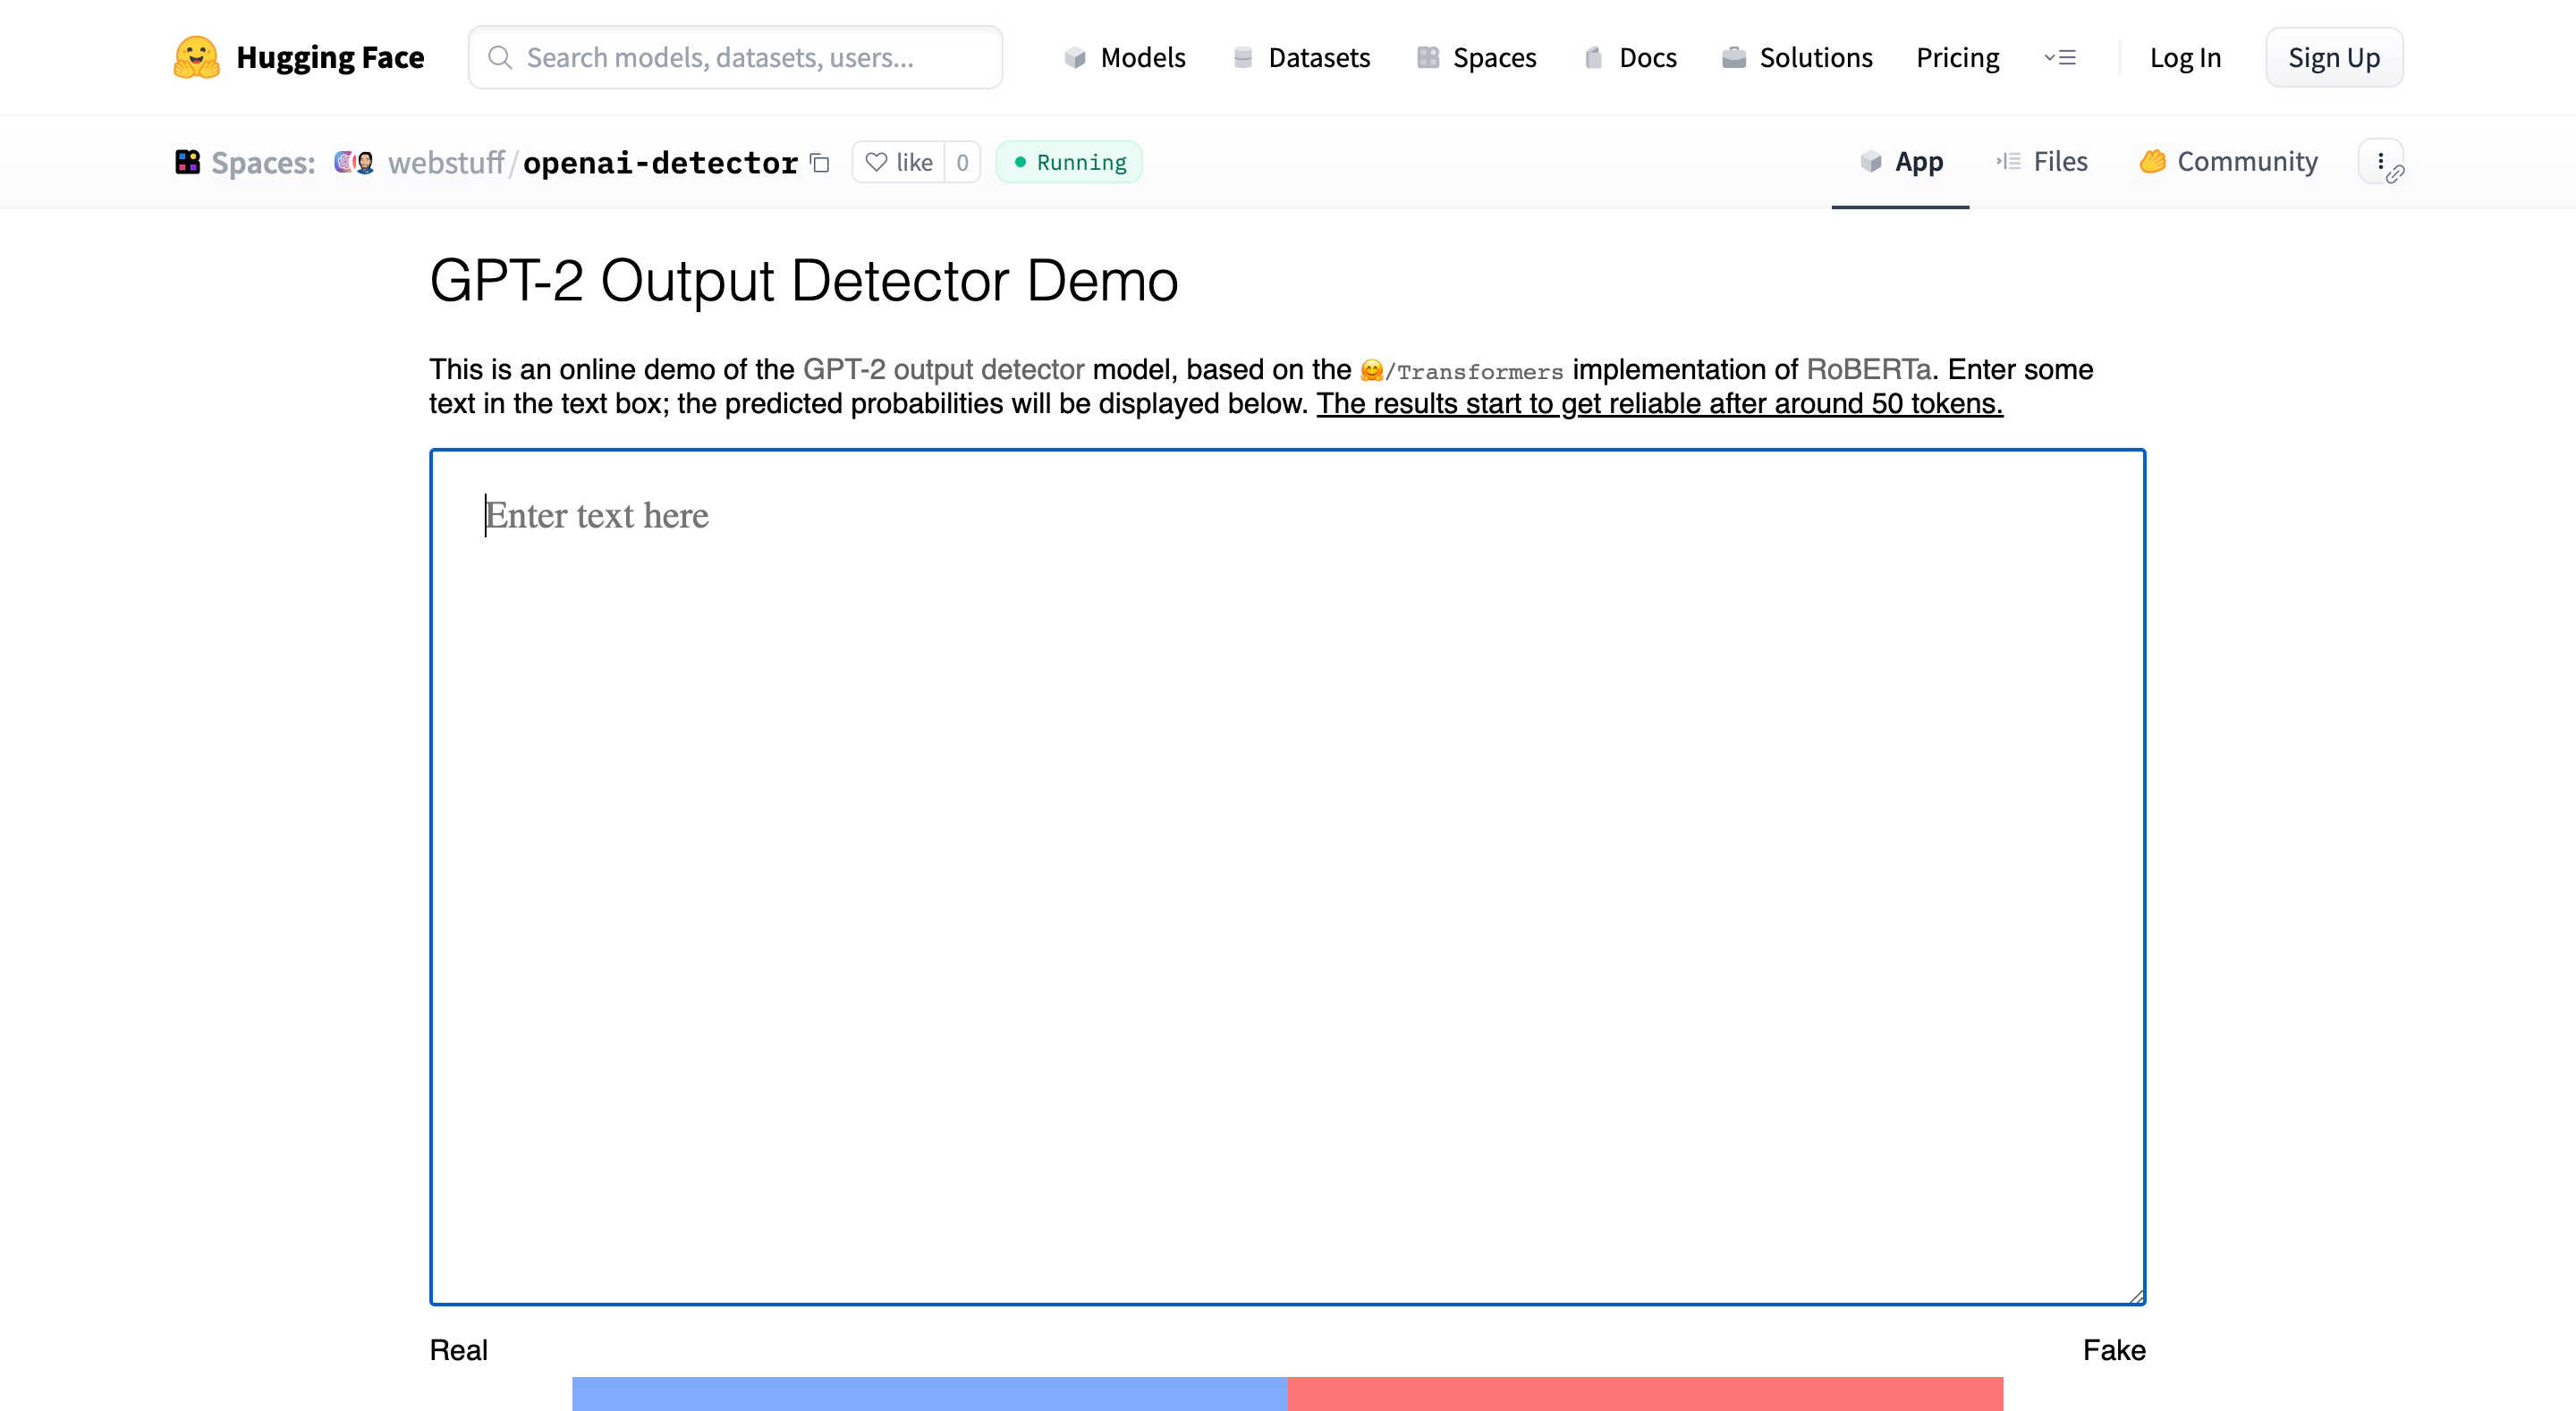Copy the space name with copy icon
Image resolution: width=2576 pixels, height=1411 pixels.
pyautogui.click(x=820, y=162)
